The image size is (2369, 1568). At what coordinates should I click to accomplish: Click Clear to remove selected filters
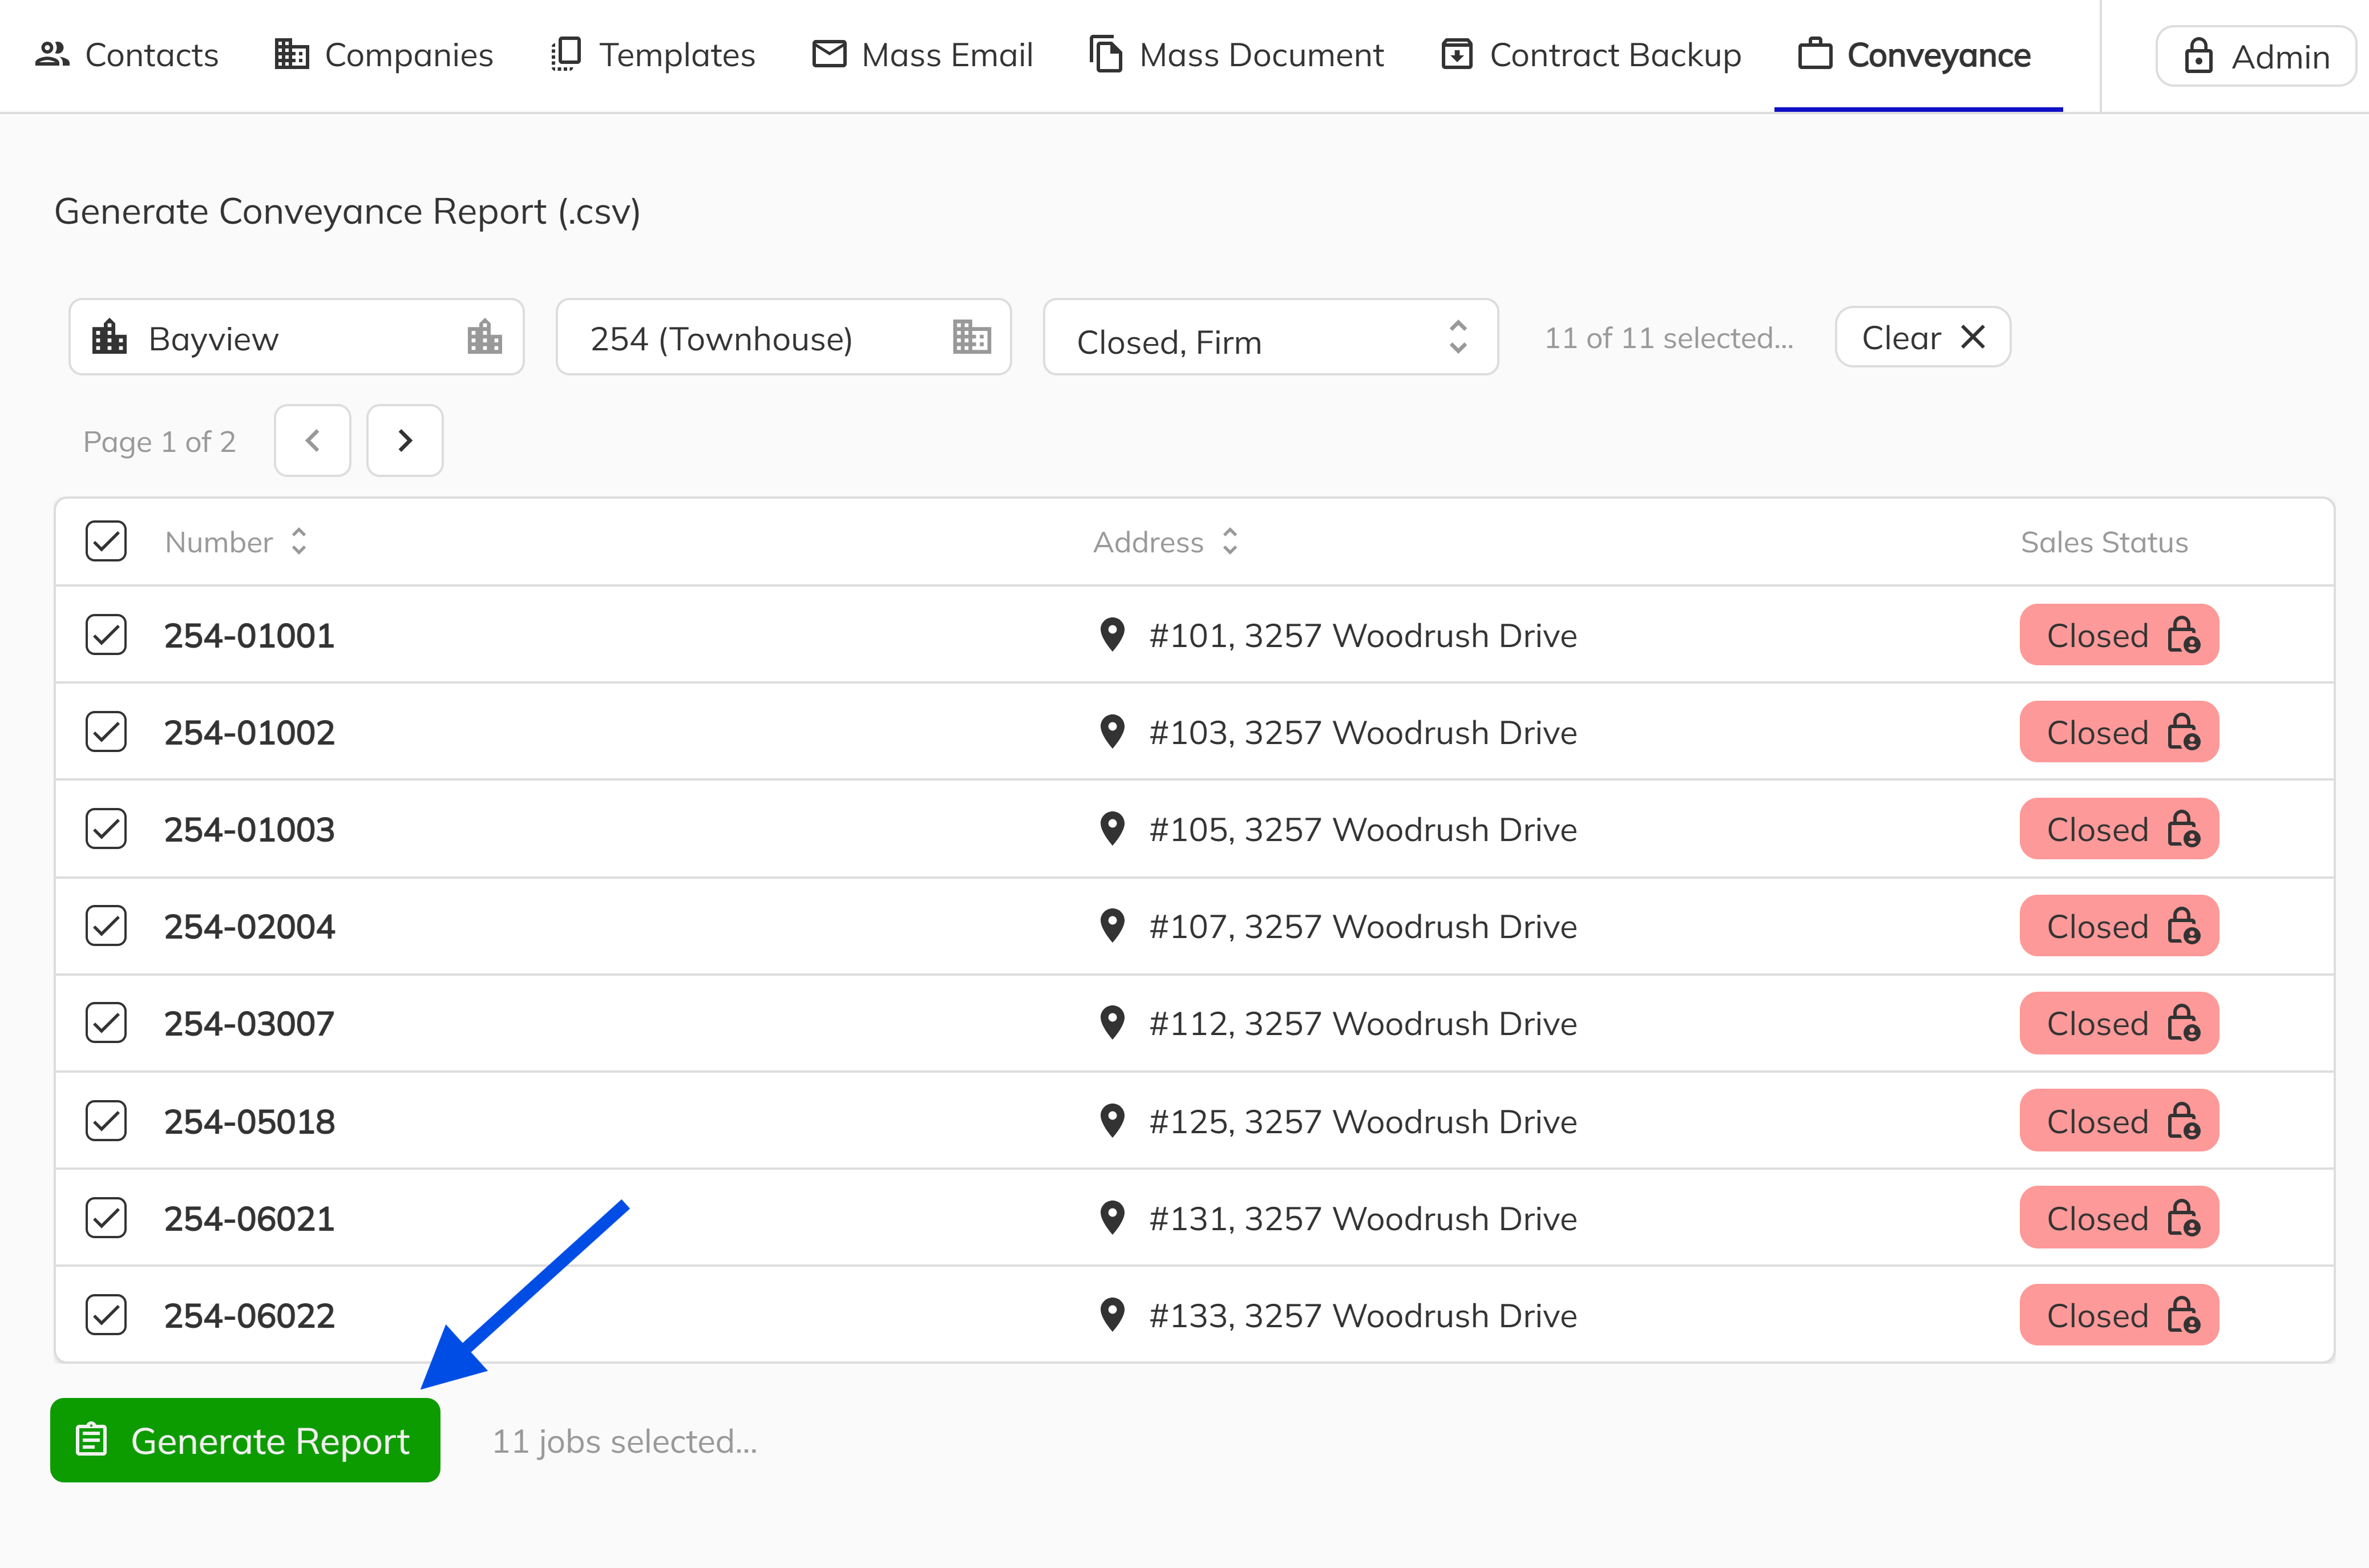pyautogui.click(x=1921, y=337)
